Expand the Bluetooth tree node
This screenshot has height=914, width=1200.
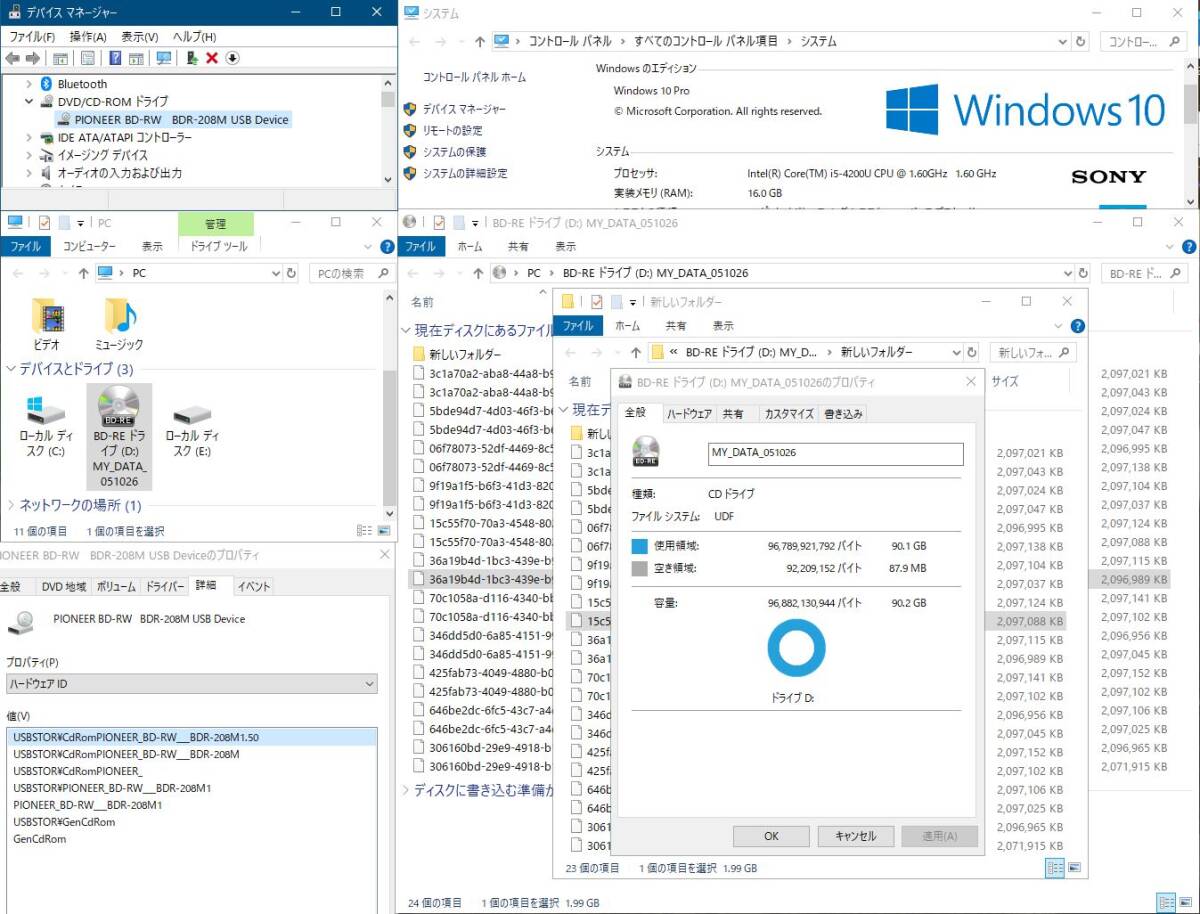[29, 84]
